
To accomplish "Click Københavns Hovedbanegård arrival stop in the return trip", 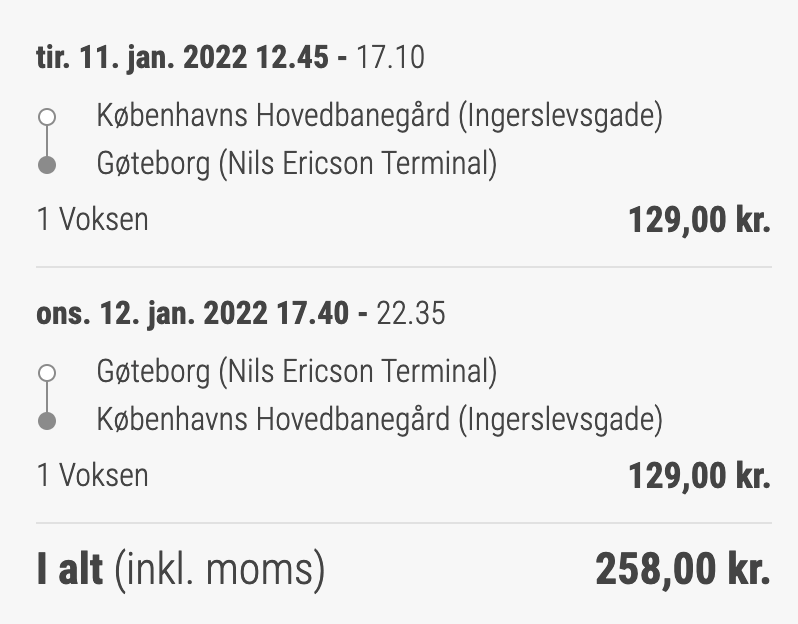I will pyautogui.click(x=380, y=420).
